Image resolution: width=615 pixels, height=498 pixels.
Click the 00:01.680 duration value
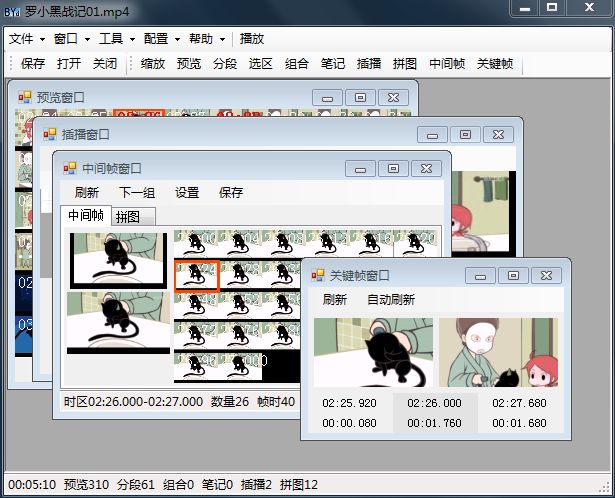(x=519, y=423)
